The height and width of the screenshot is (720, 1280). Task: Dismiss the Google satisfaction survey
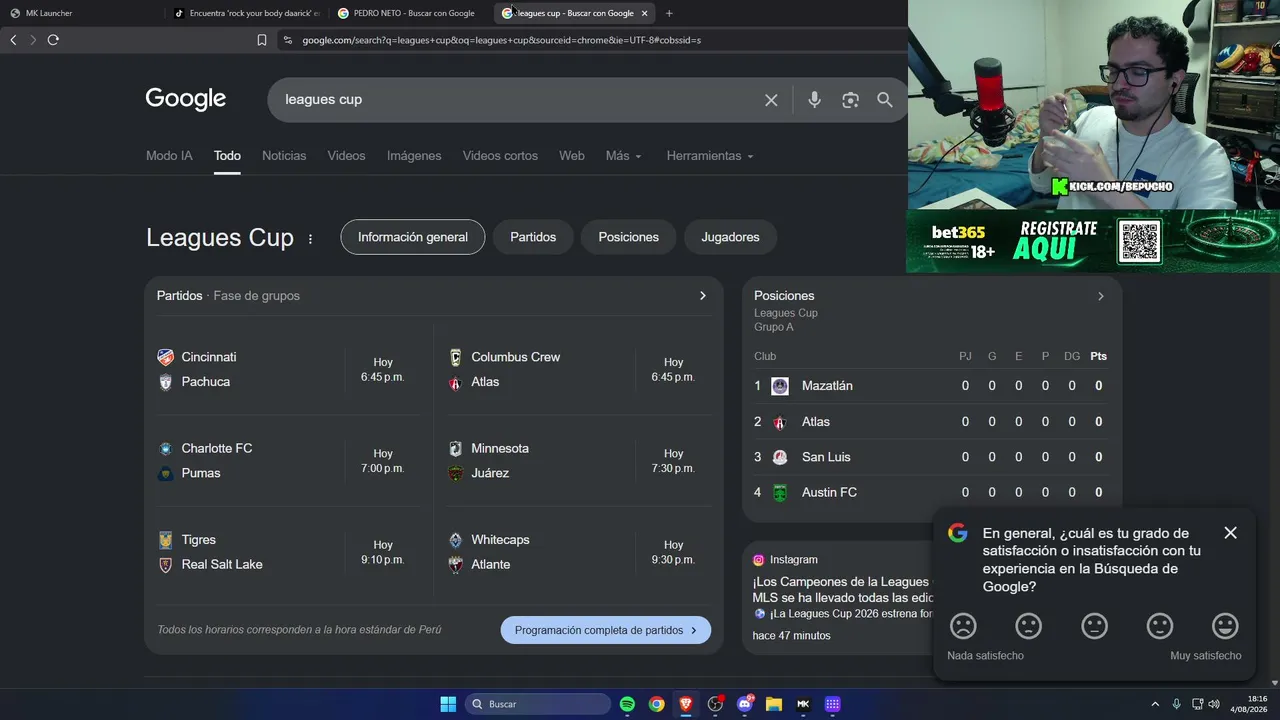tap(1231, 533)
